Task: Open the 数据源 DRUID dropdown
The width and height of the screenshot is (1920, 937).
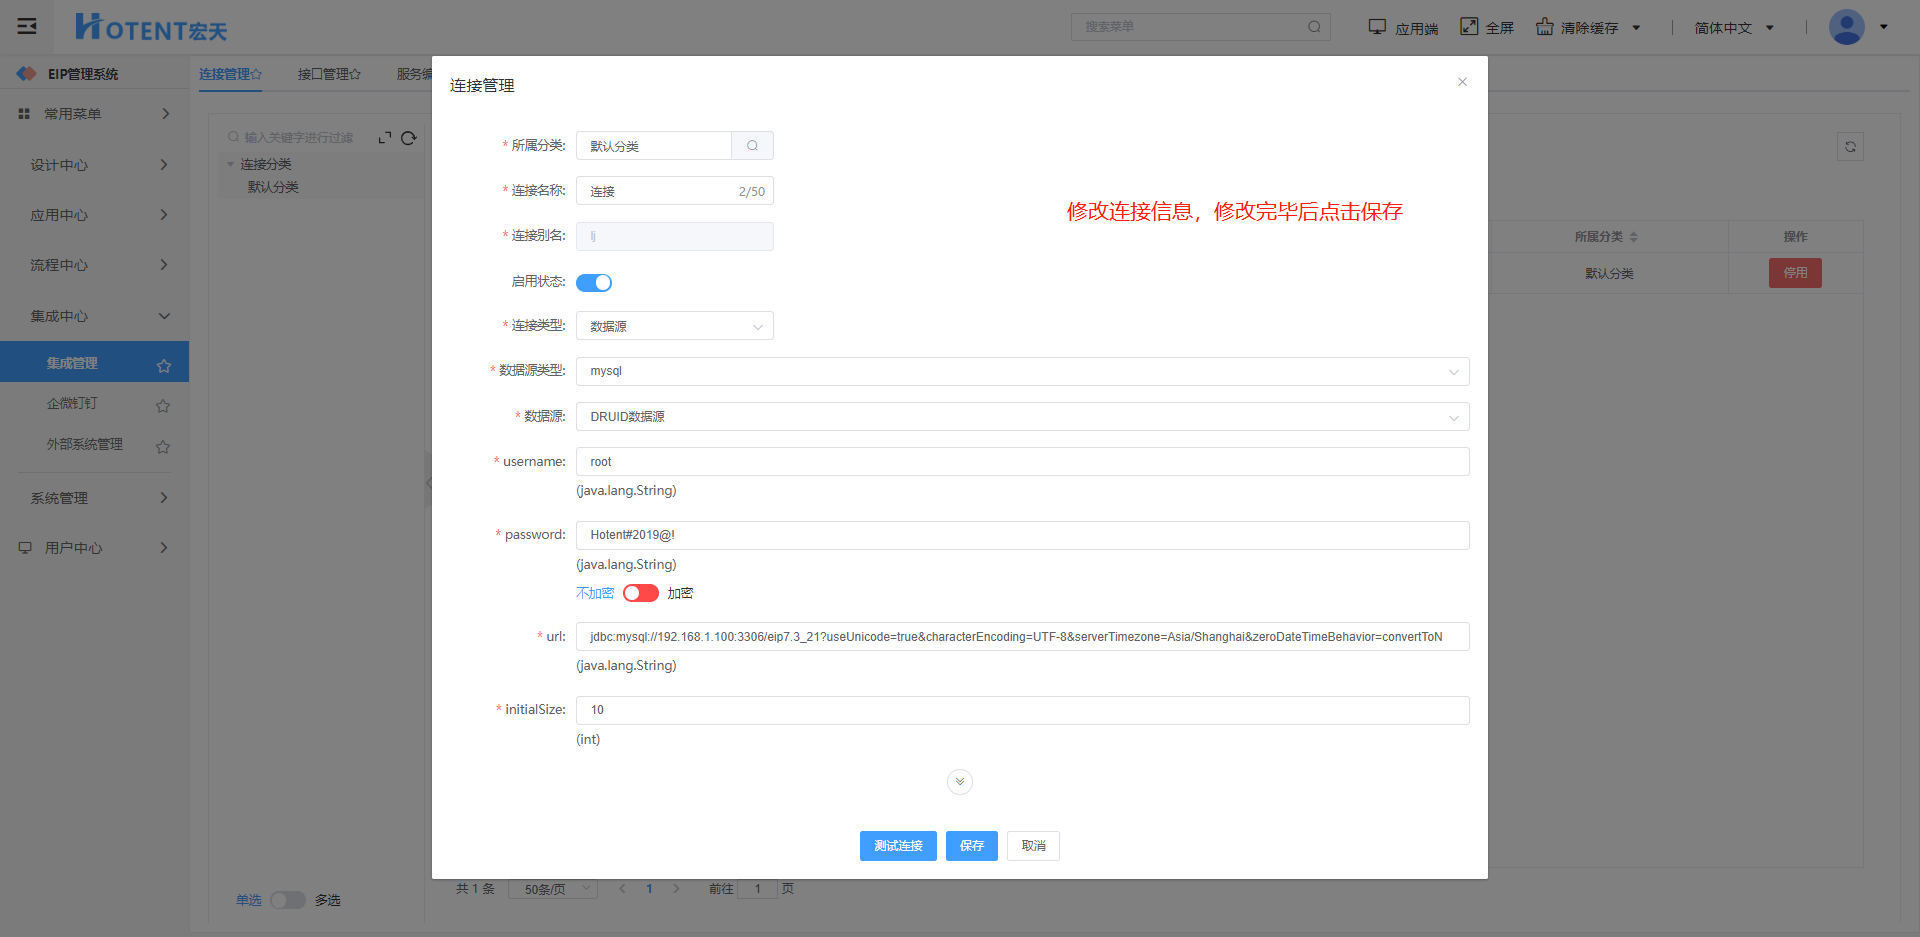Action: (1022, 417)
